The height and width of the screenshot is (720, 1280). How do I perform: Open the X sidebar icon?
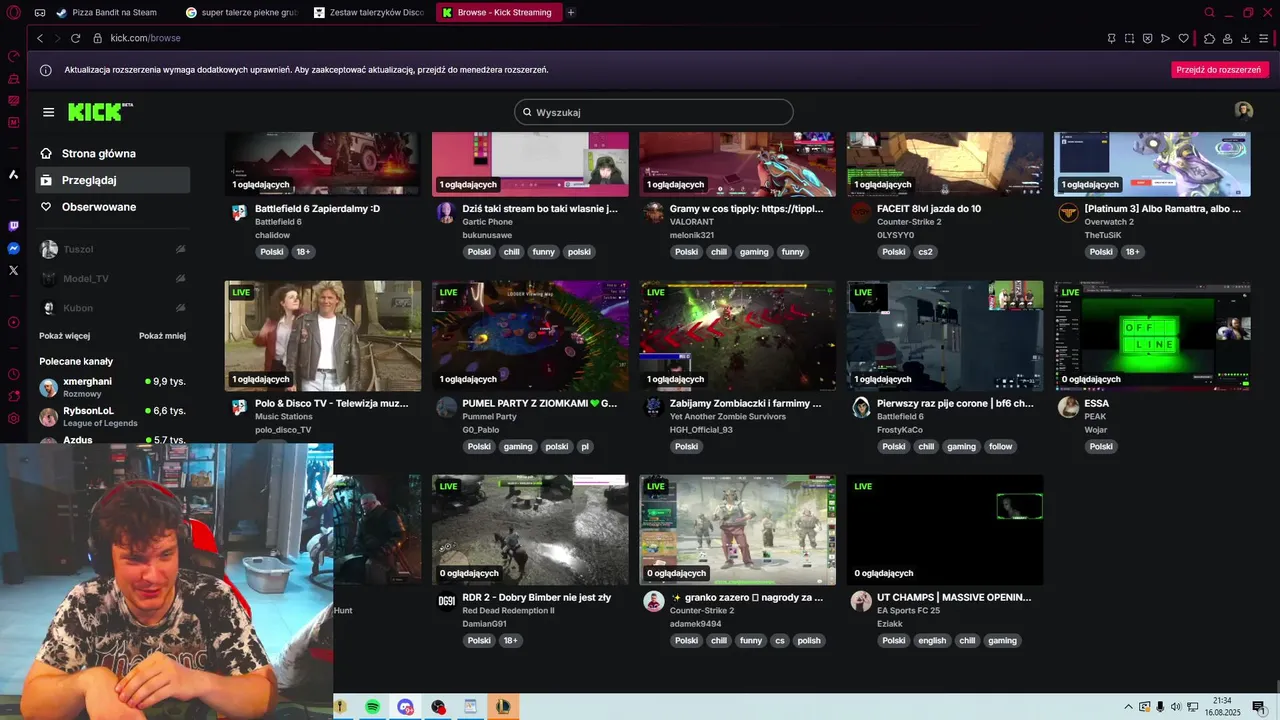pyautogui.click(x=13, y=270)
